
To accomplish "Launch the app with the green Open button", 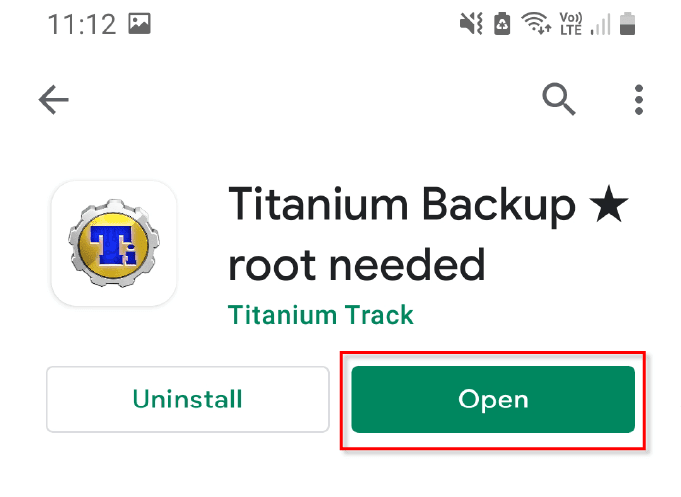I will coord(493,399).
